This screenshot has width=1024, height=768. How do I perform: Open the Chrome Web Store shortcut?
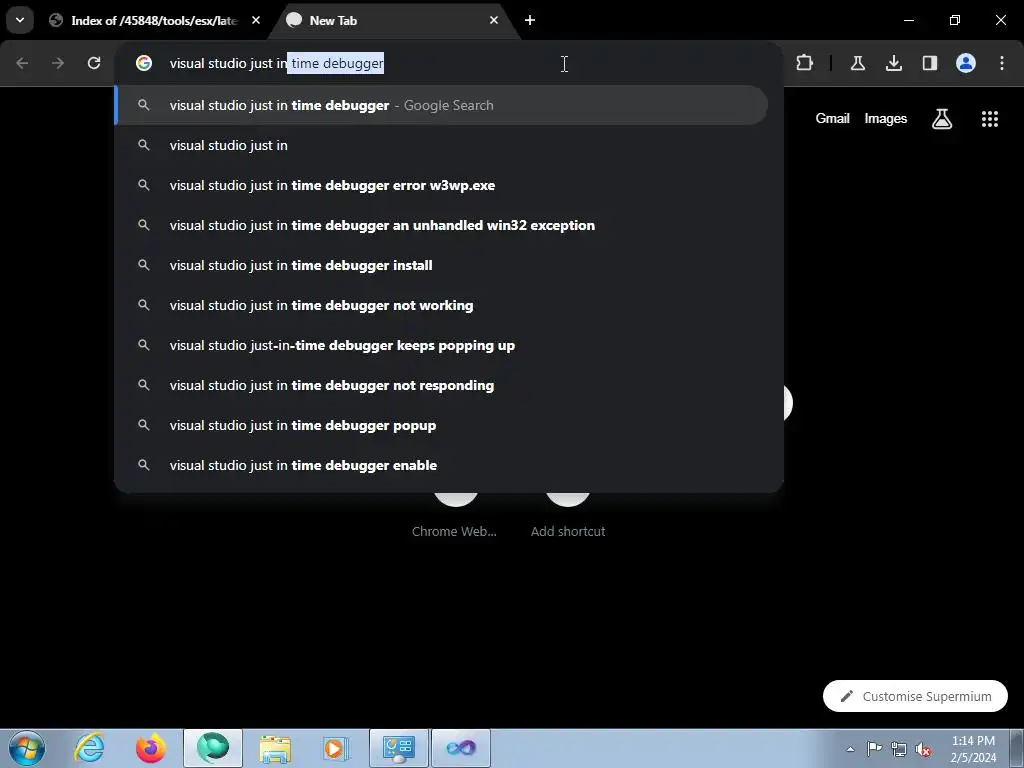pos(455,516)
